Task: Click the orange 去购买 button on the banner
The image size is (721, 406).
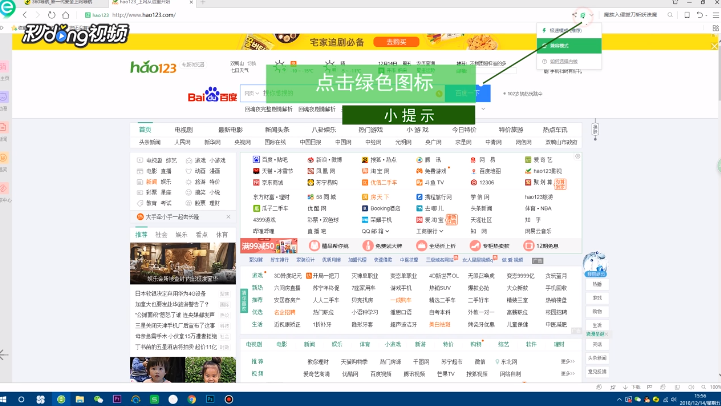Action: [396, 42]
